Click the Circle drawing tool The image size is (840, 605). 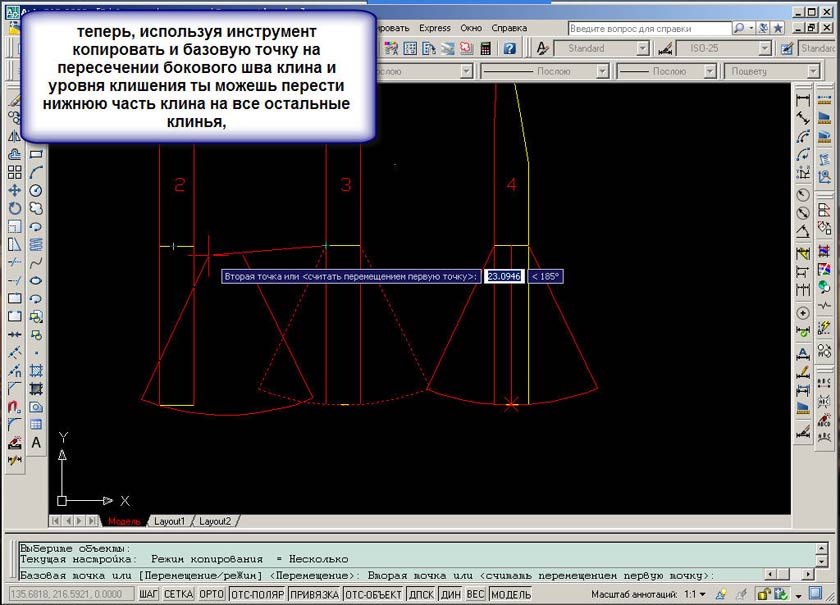36,190
